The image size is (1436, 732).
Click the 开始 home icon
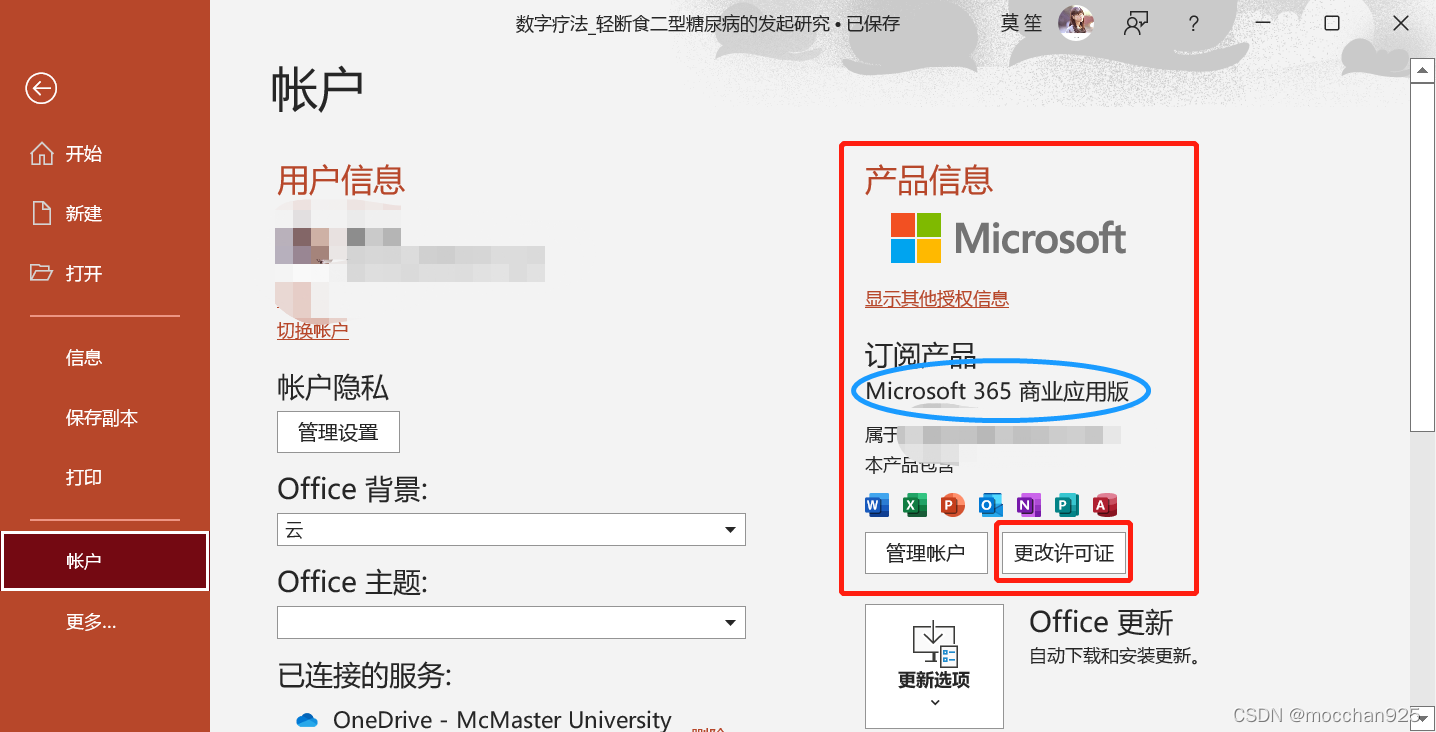pyautogui.click(x=41, y=154)
